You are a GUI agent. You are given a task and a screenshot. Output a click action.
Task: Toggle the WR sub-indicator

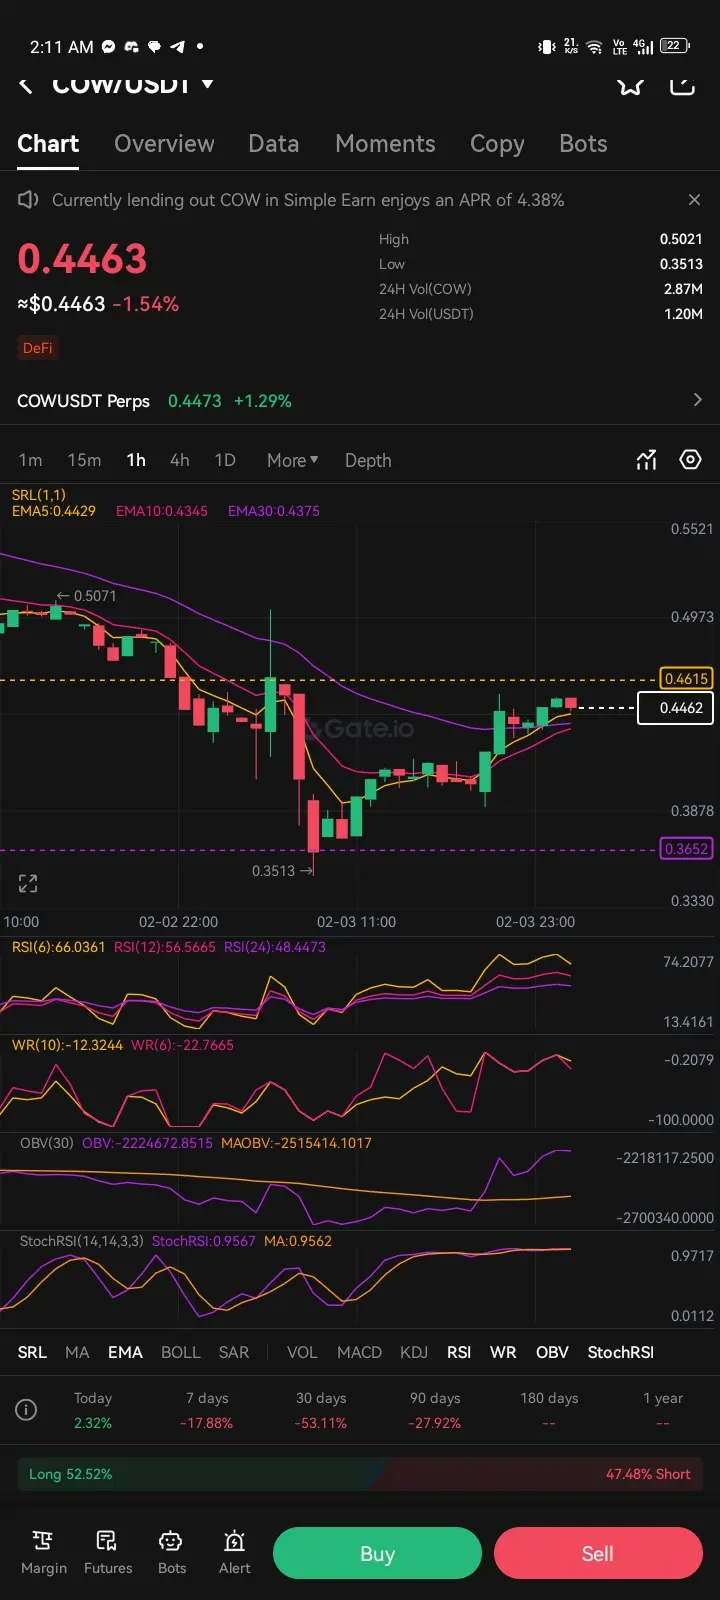point(503,1352)
